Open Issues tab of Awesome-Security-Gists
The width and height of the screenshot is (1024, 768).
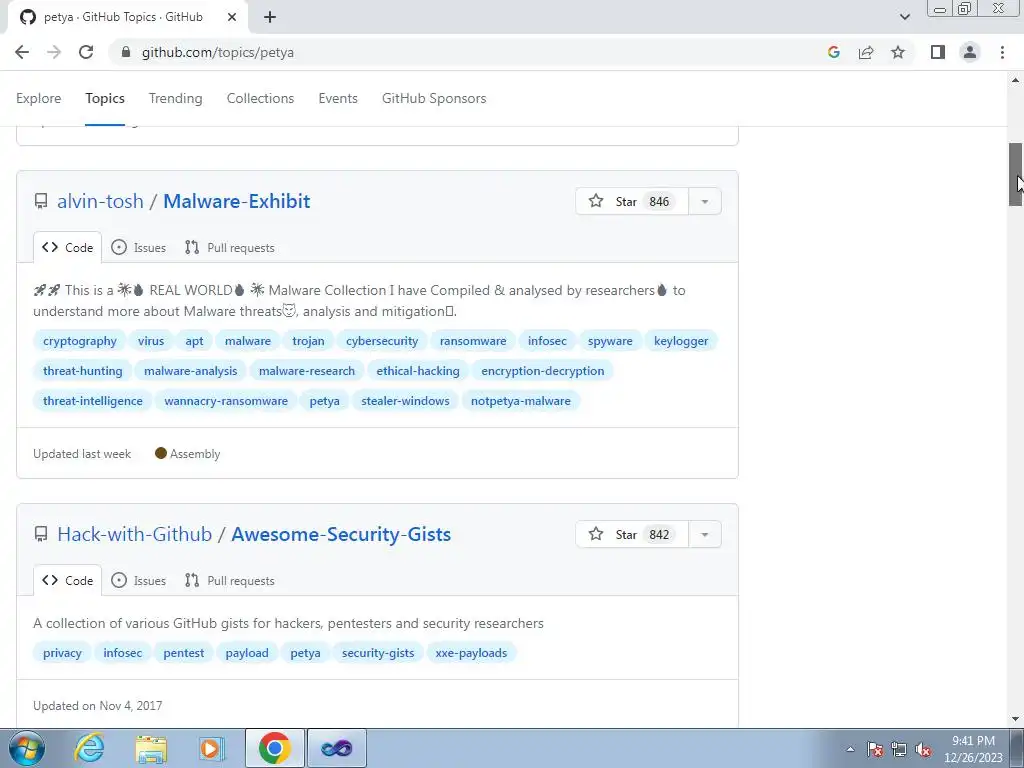pos(138,581)
